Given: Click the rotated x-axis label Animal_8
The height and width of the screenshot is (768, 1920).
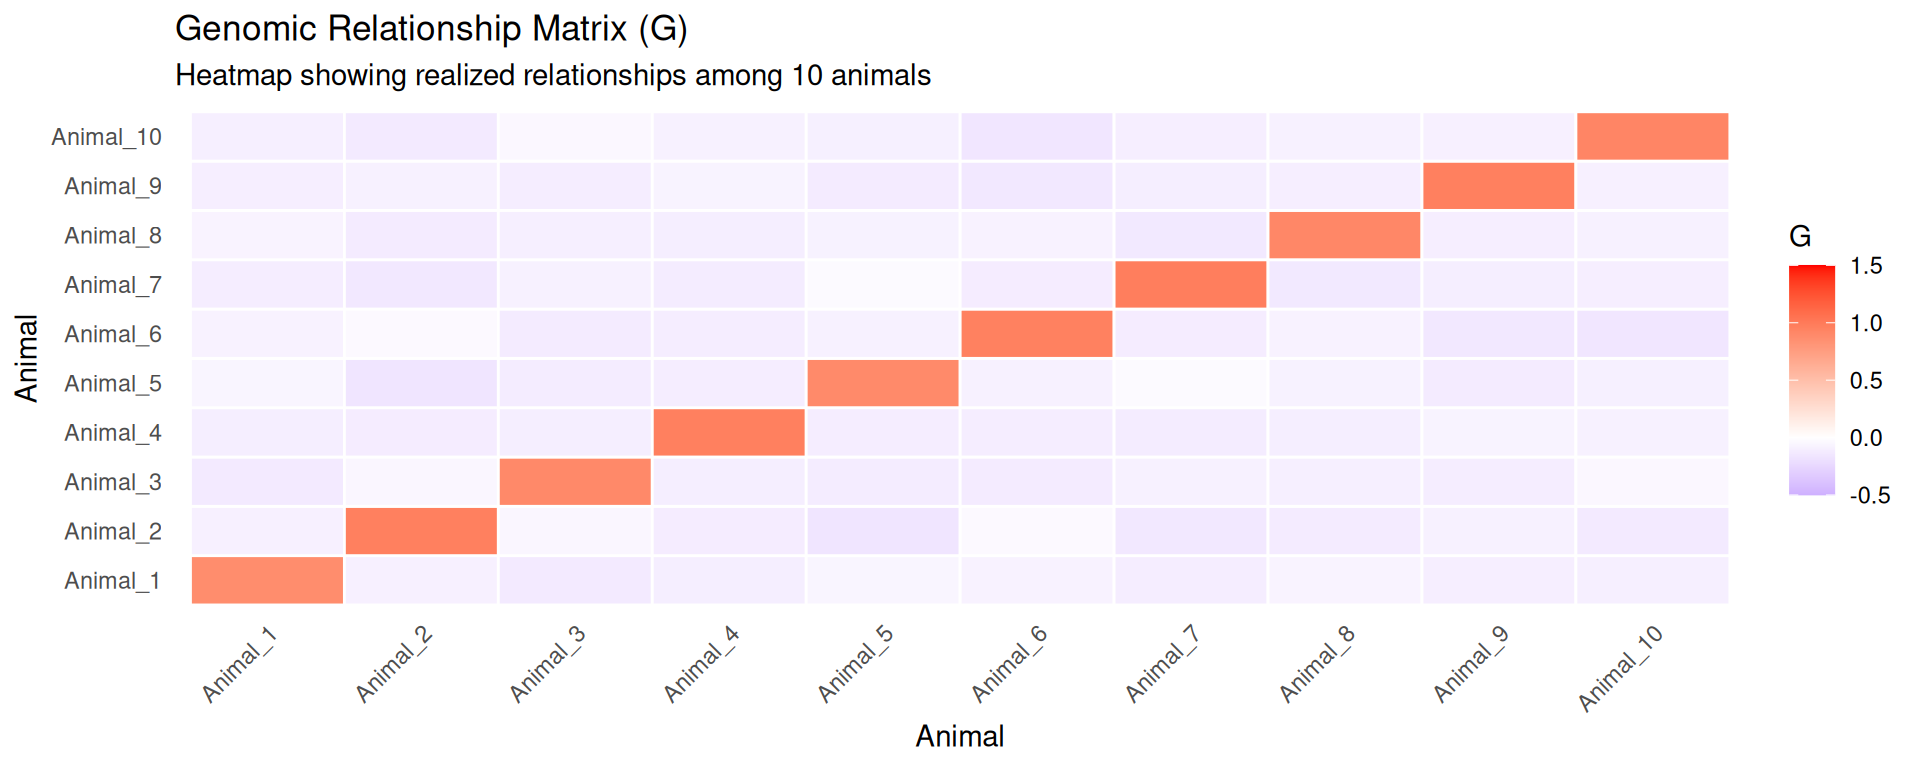Looking at the screenshot, I should pyautogui.click(x=1318, y=663).
